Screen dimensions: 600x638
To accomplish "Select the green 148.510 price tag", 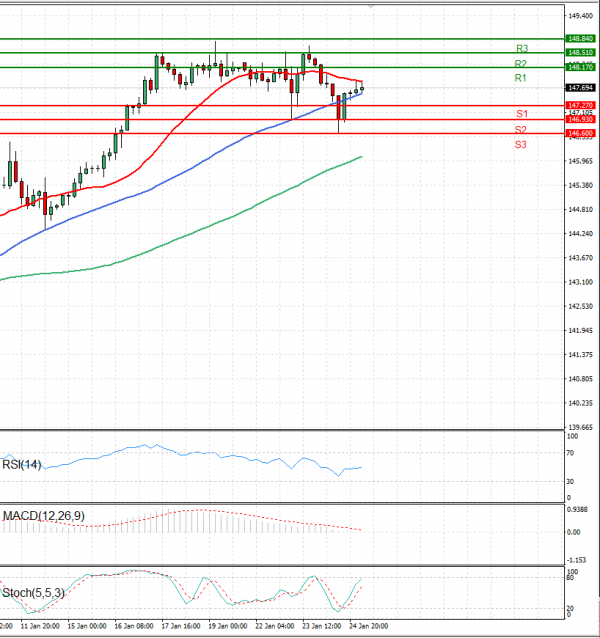I will (x=580, y=52).
